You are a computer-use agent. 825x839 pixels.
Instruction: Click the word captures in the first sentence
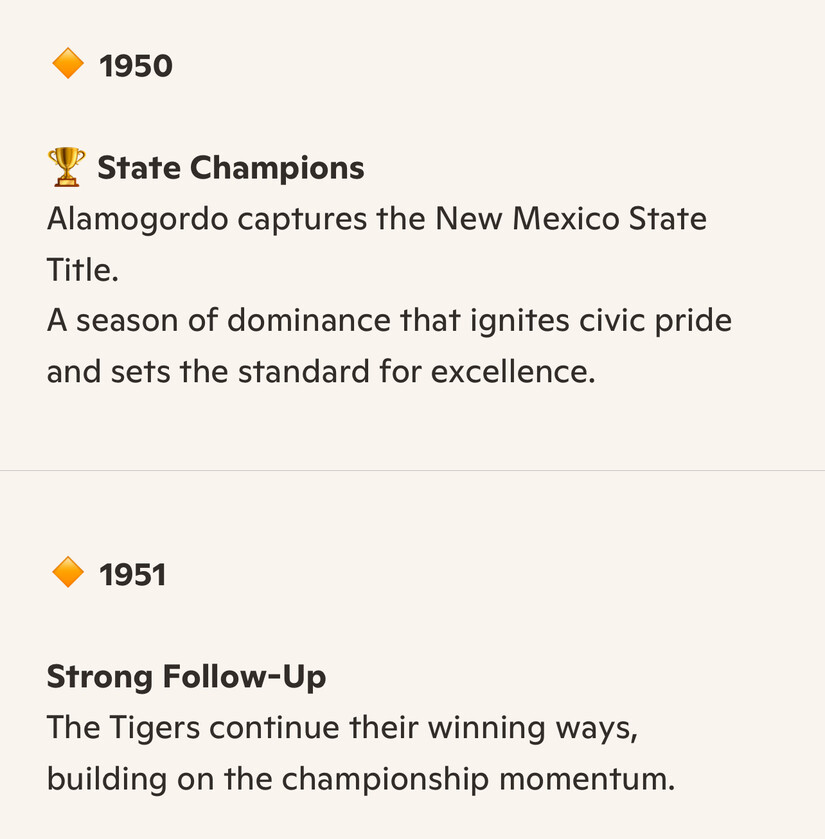coord(302,219)
